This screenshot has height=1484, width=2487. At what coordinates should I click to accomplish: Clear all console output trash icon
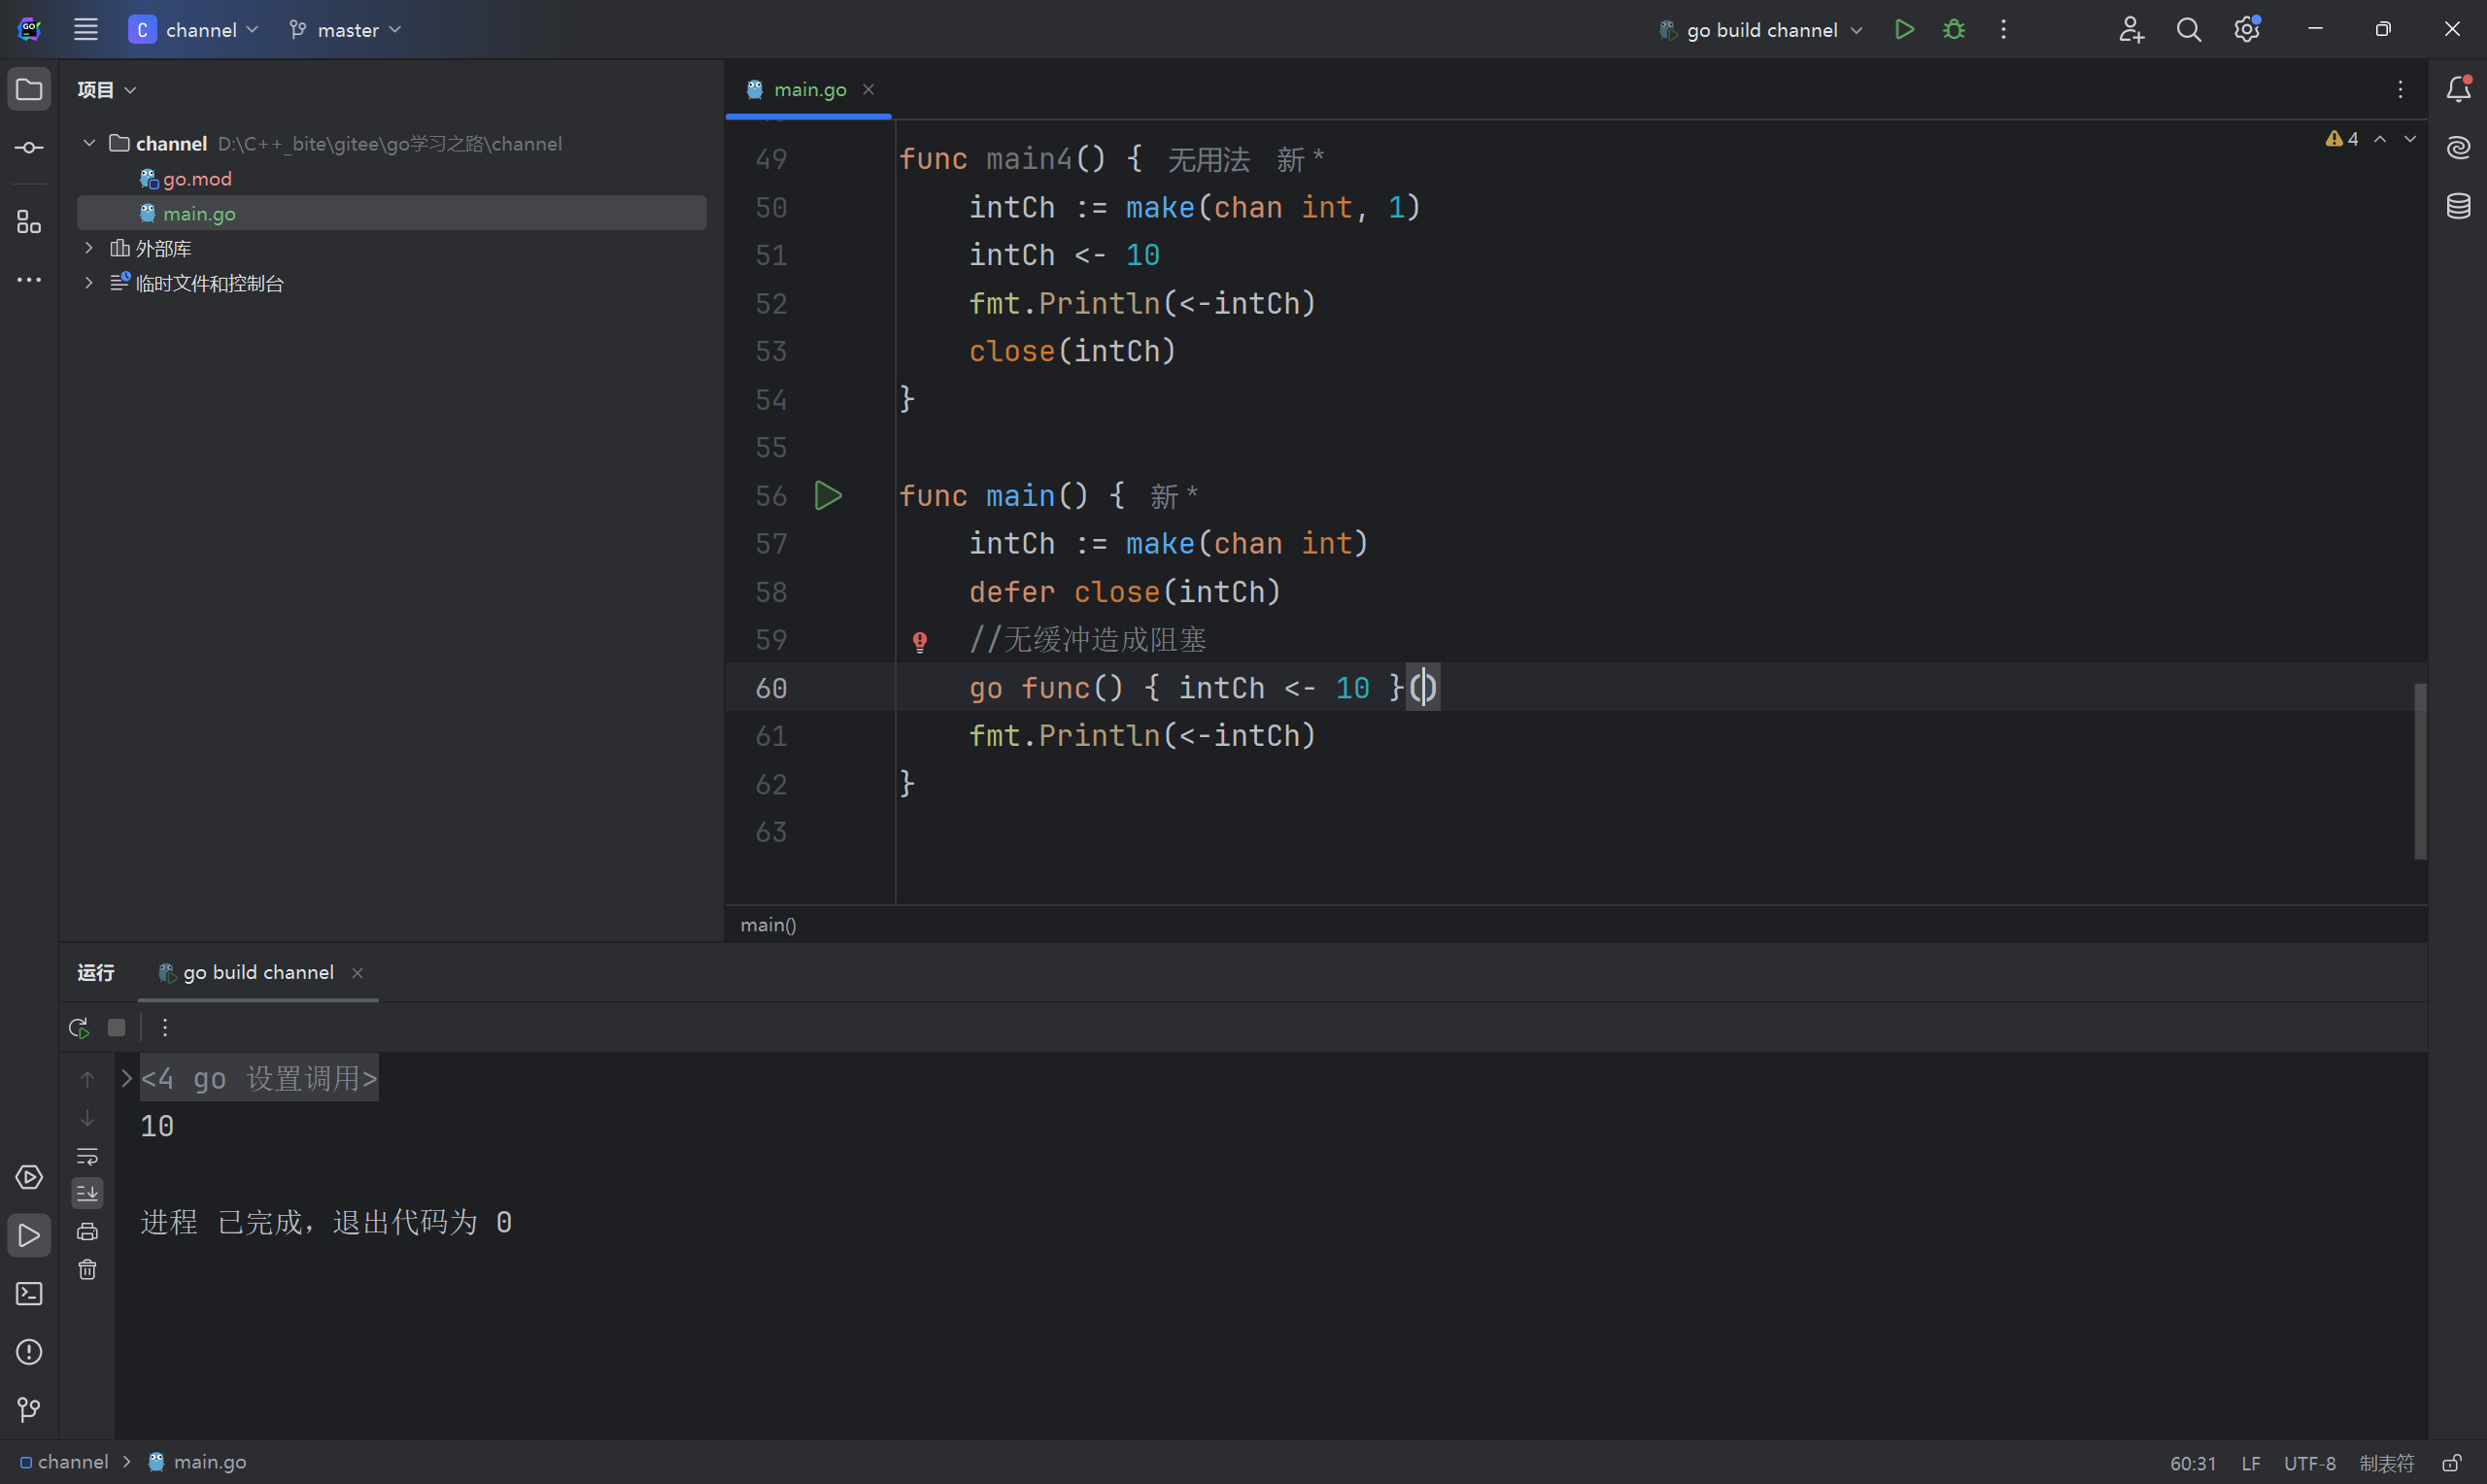(x=87, y=1270)
